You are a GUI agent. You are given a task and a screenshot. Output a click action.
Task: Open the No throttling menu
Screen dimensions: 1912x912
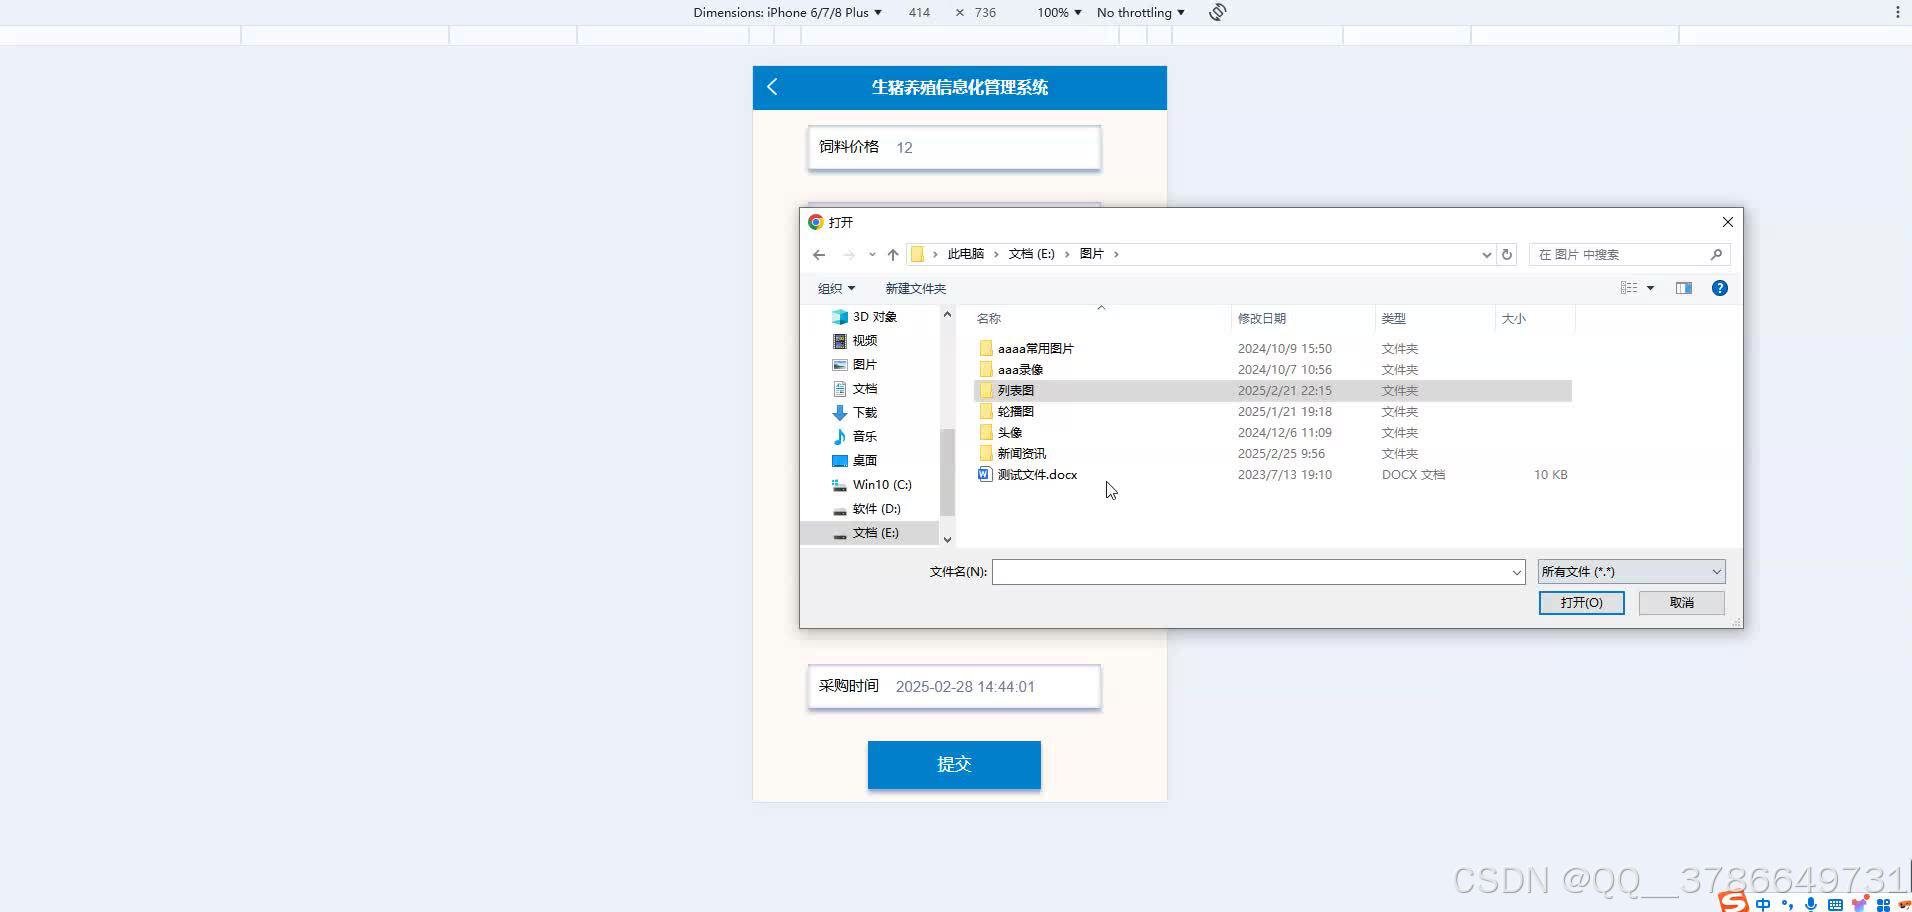click(x=1140, y=12)
